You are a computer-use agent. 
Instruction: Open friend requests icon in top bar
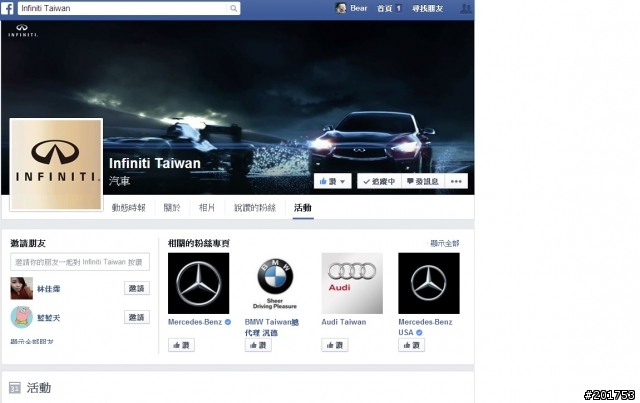pyautogui.click(x=465, y=9)
